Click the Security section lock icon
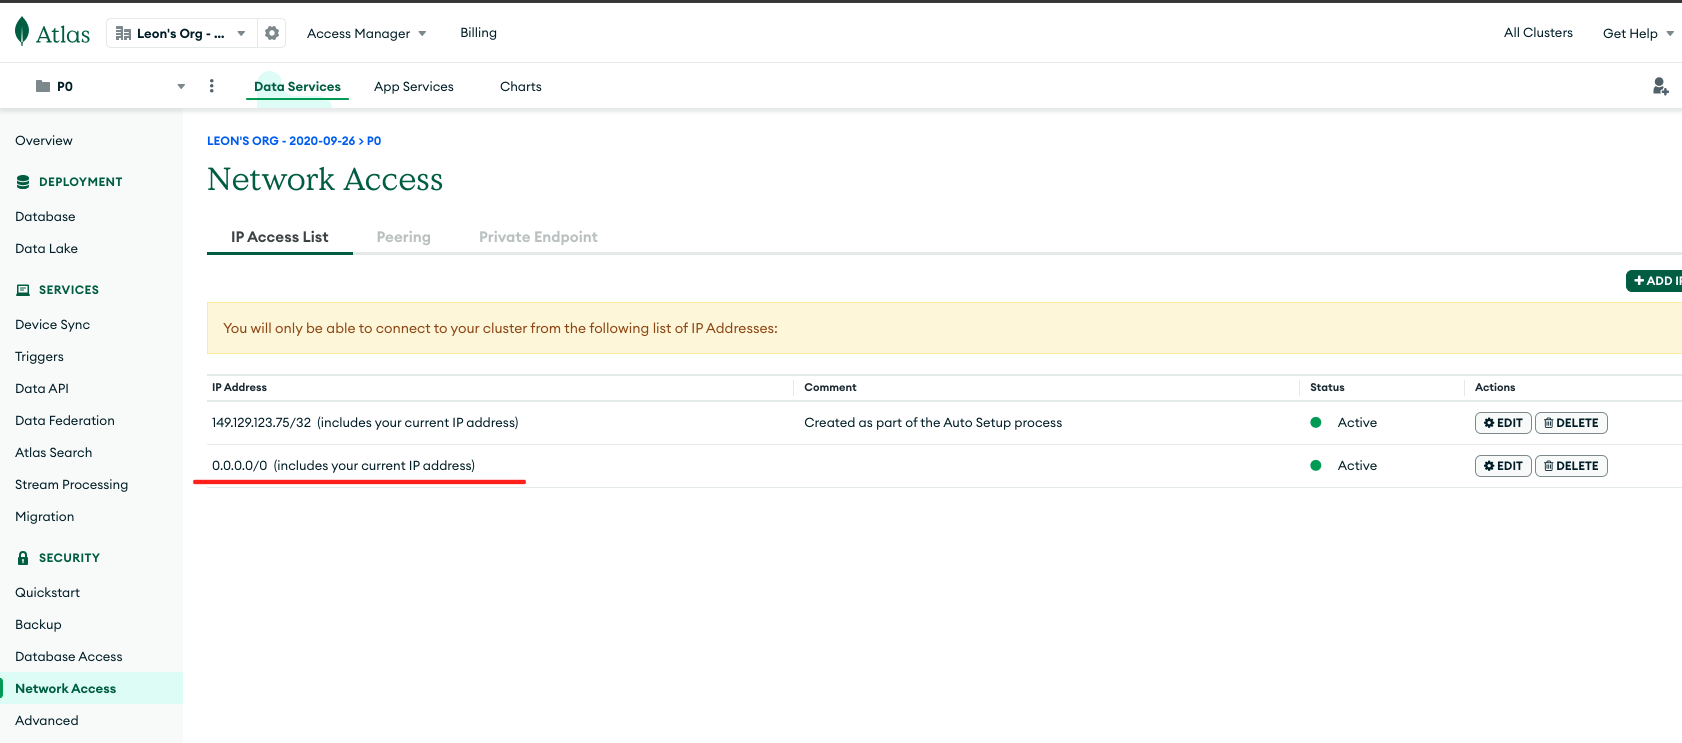 click(x=23, y=558)
